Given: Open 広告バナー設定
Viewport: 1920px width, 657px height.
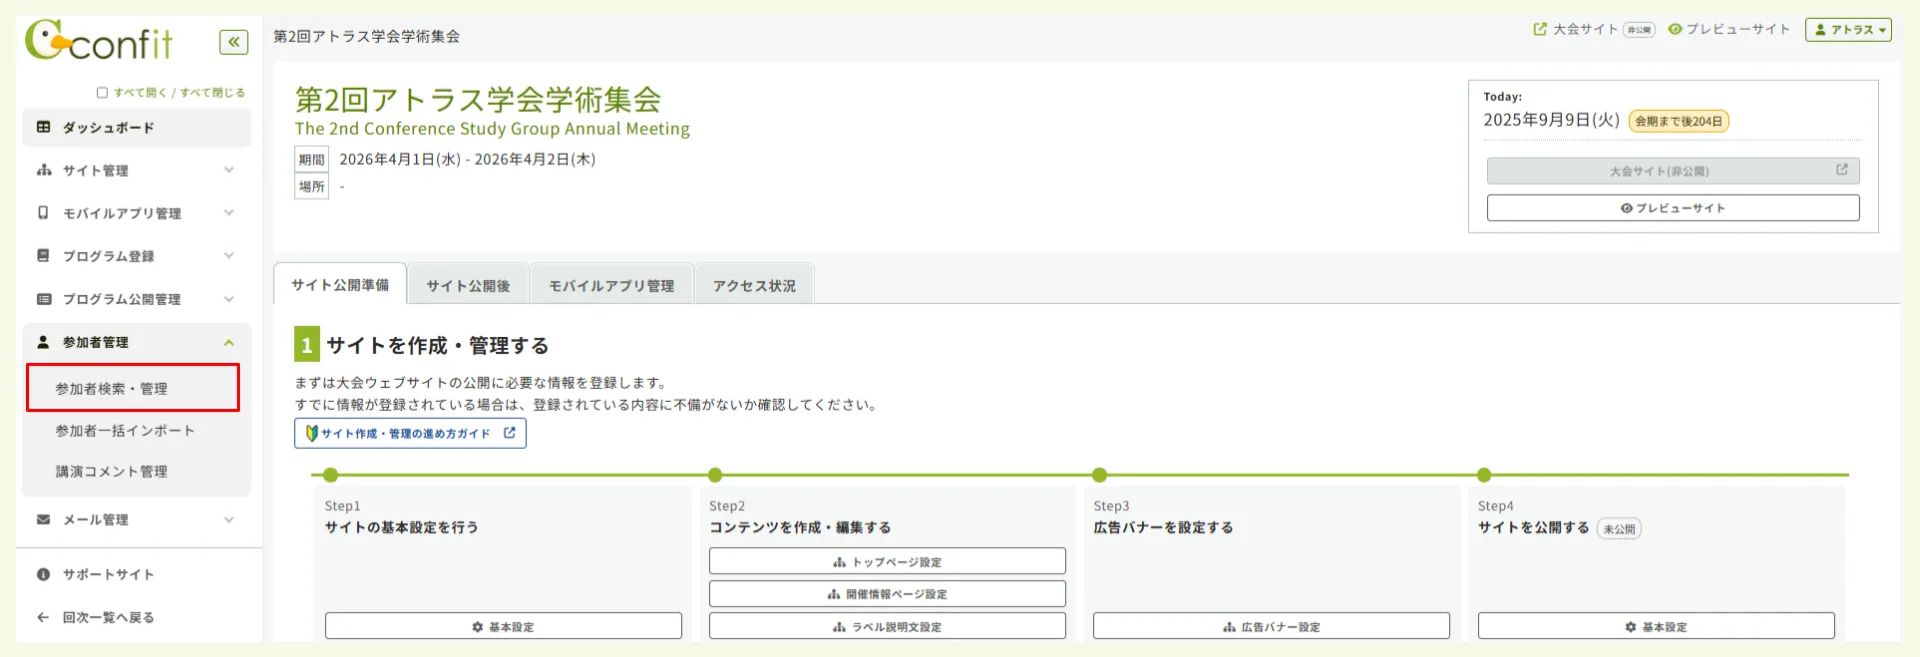Looking at the screenshot, I should click(1271, 626).
